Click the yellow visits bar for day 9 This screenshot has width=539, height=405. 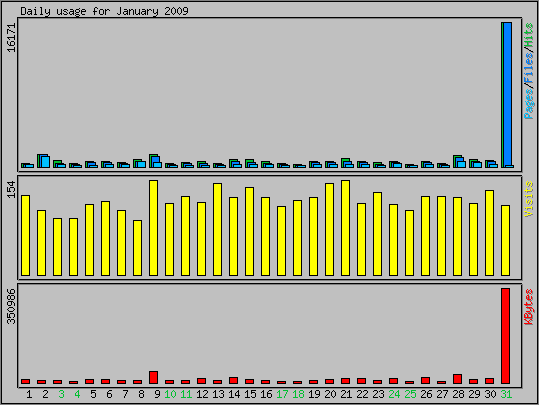click(153, 228)
